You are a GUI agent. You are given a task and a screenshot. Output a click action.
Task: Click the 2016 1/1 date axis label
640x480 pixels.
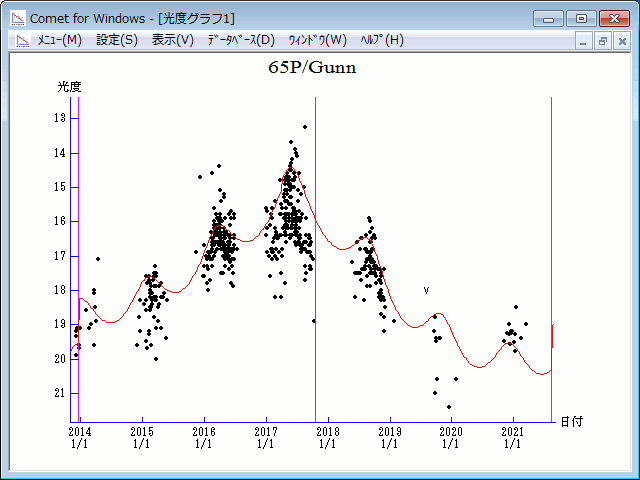click(204, 437)
